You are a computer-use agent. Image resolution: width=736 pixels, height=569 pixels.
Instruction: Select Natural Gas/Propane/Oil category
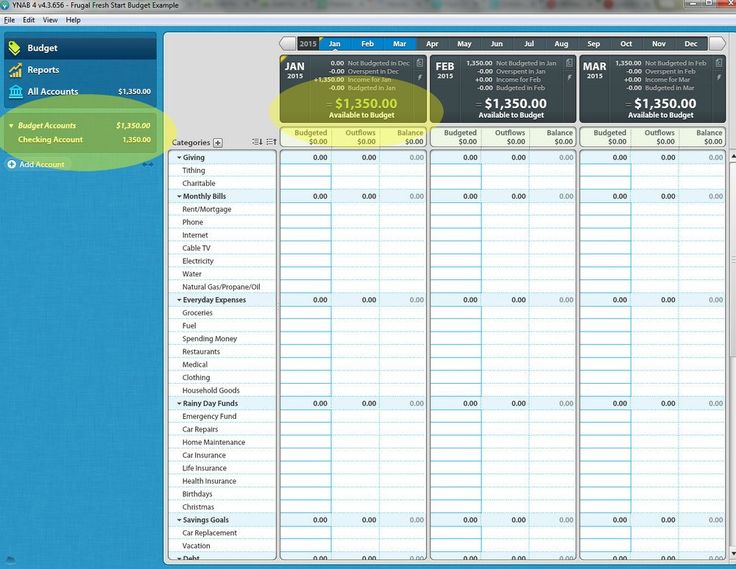click(221, 287)
